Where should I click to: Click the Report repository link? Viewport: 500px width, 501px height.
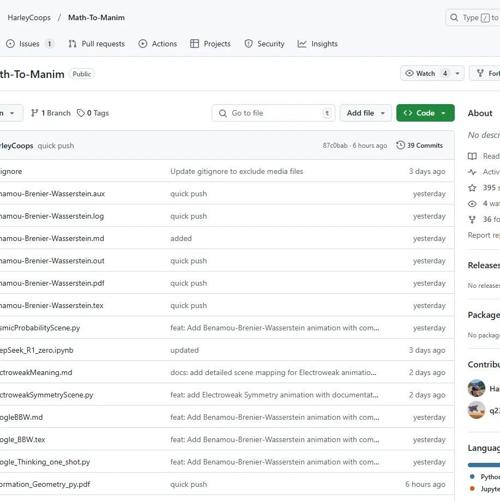point(484,235)
